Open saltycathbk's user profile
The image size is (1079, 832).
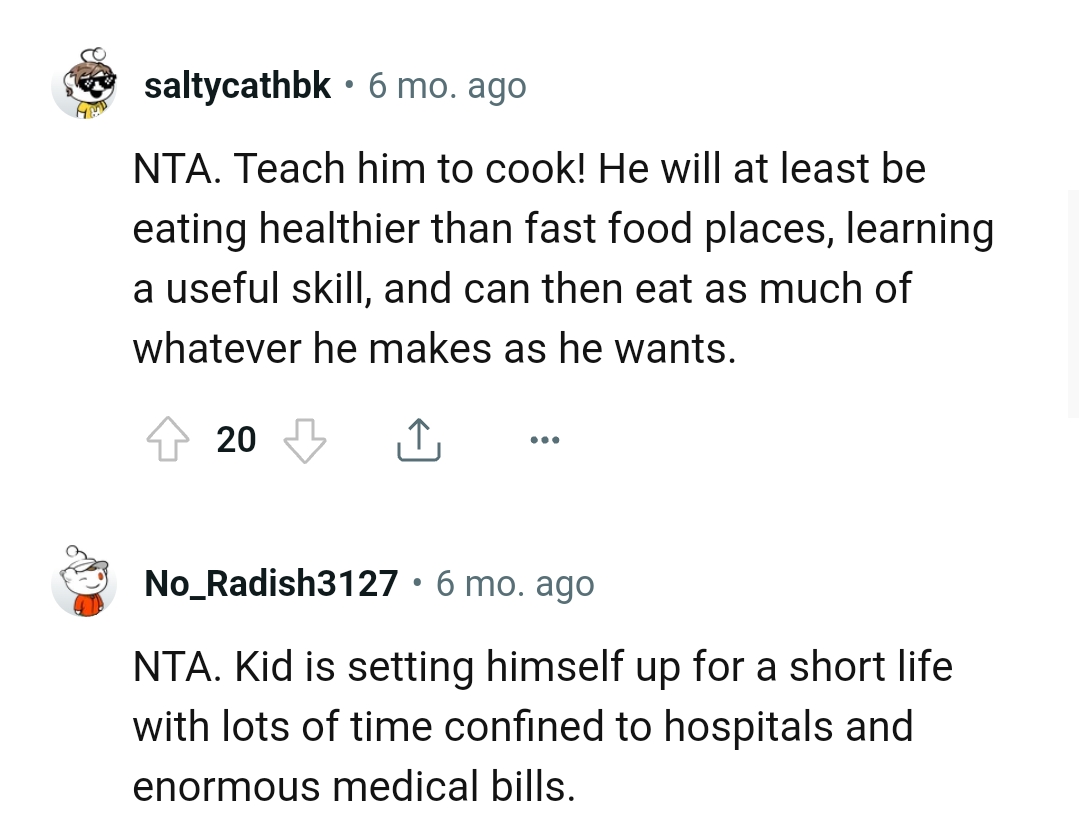click(x=237, y=85)
